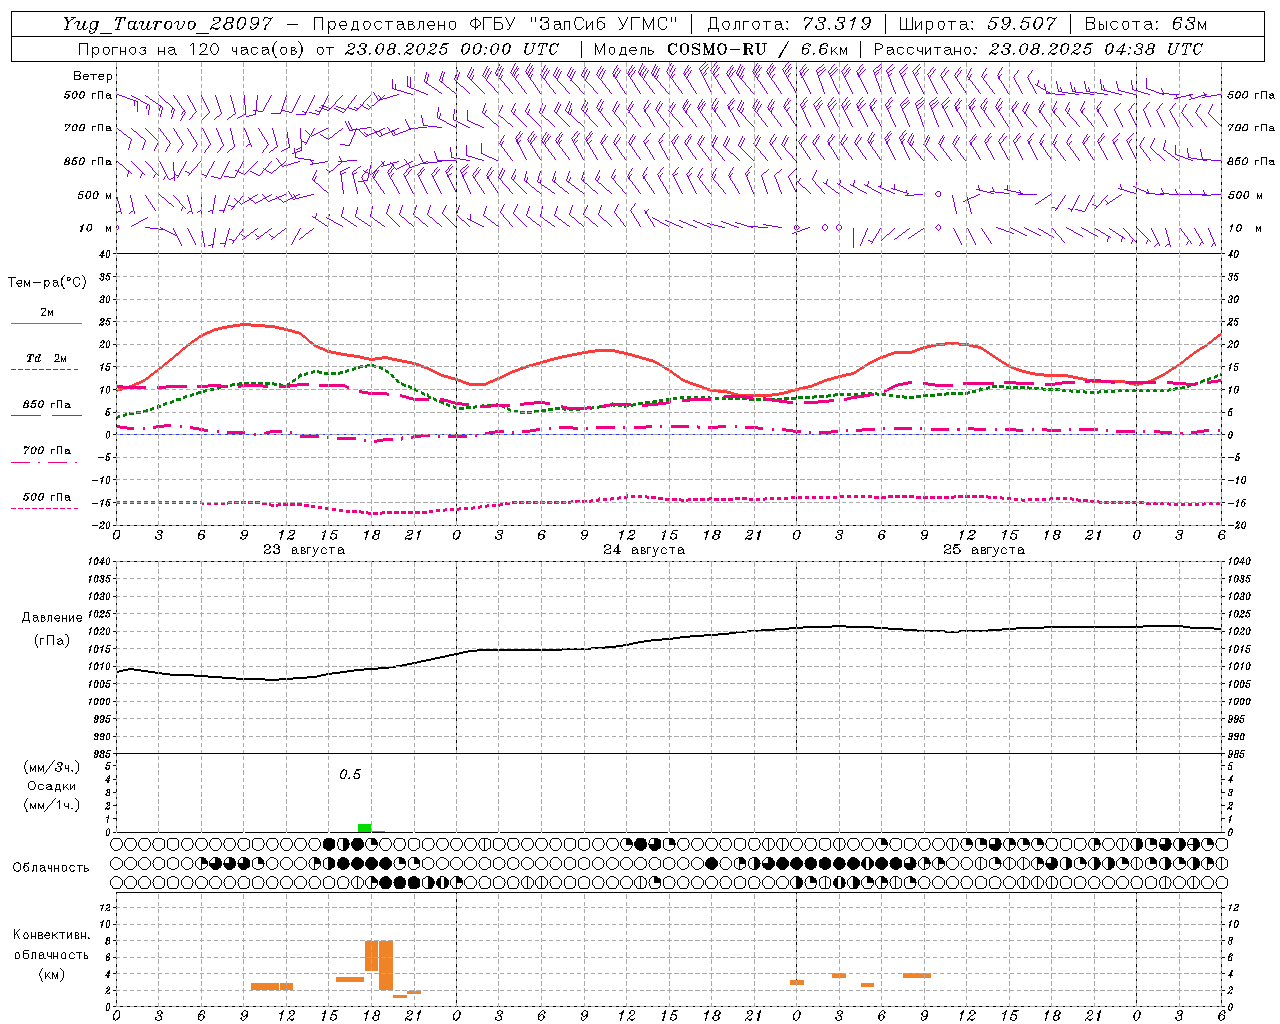Select the text Предоставлено ФГБУ "ЗапСиб УГМС"
Viewport: 1280px width, 1024px height.
point(496,24)
